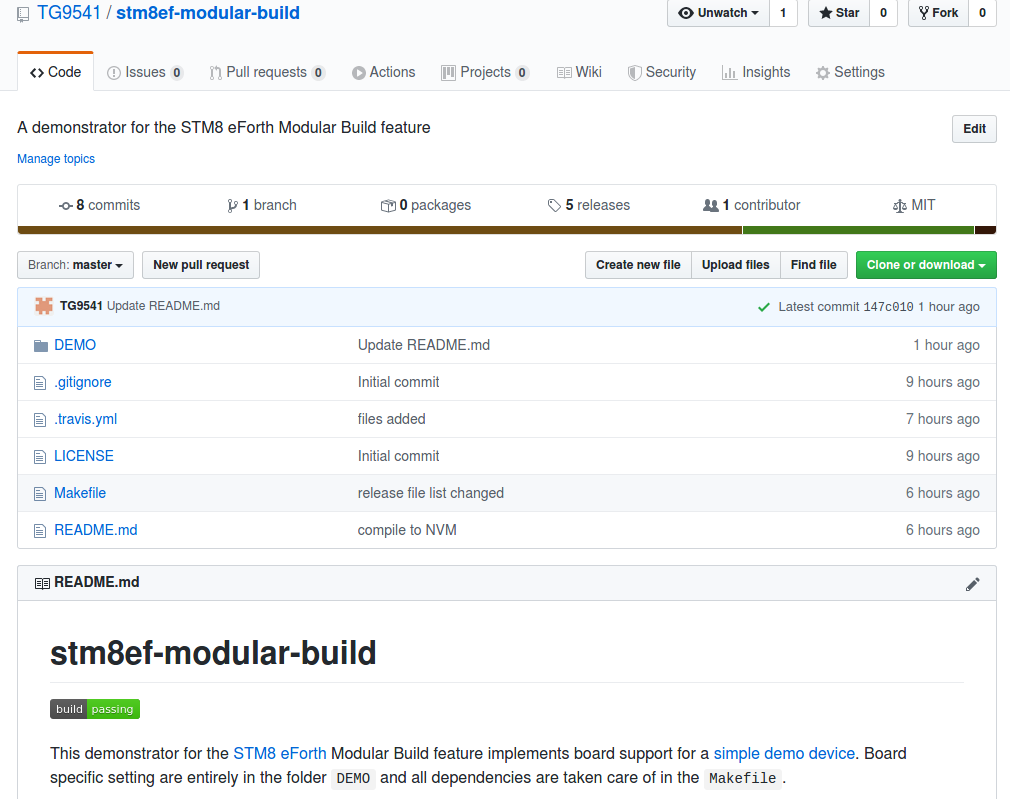This screenshot has height=799, width=1010.
Task: Click Upload files button
Action: coord(736,265)
